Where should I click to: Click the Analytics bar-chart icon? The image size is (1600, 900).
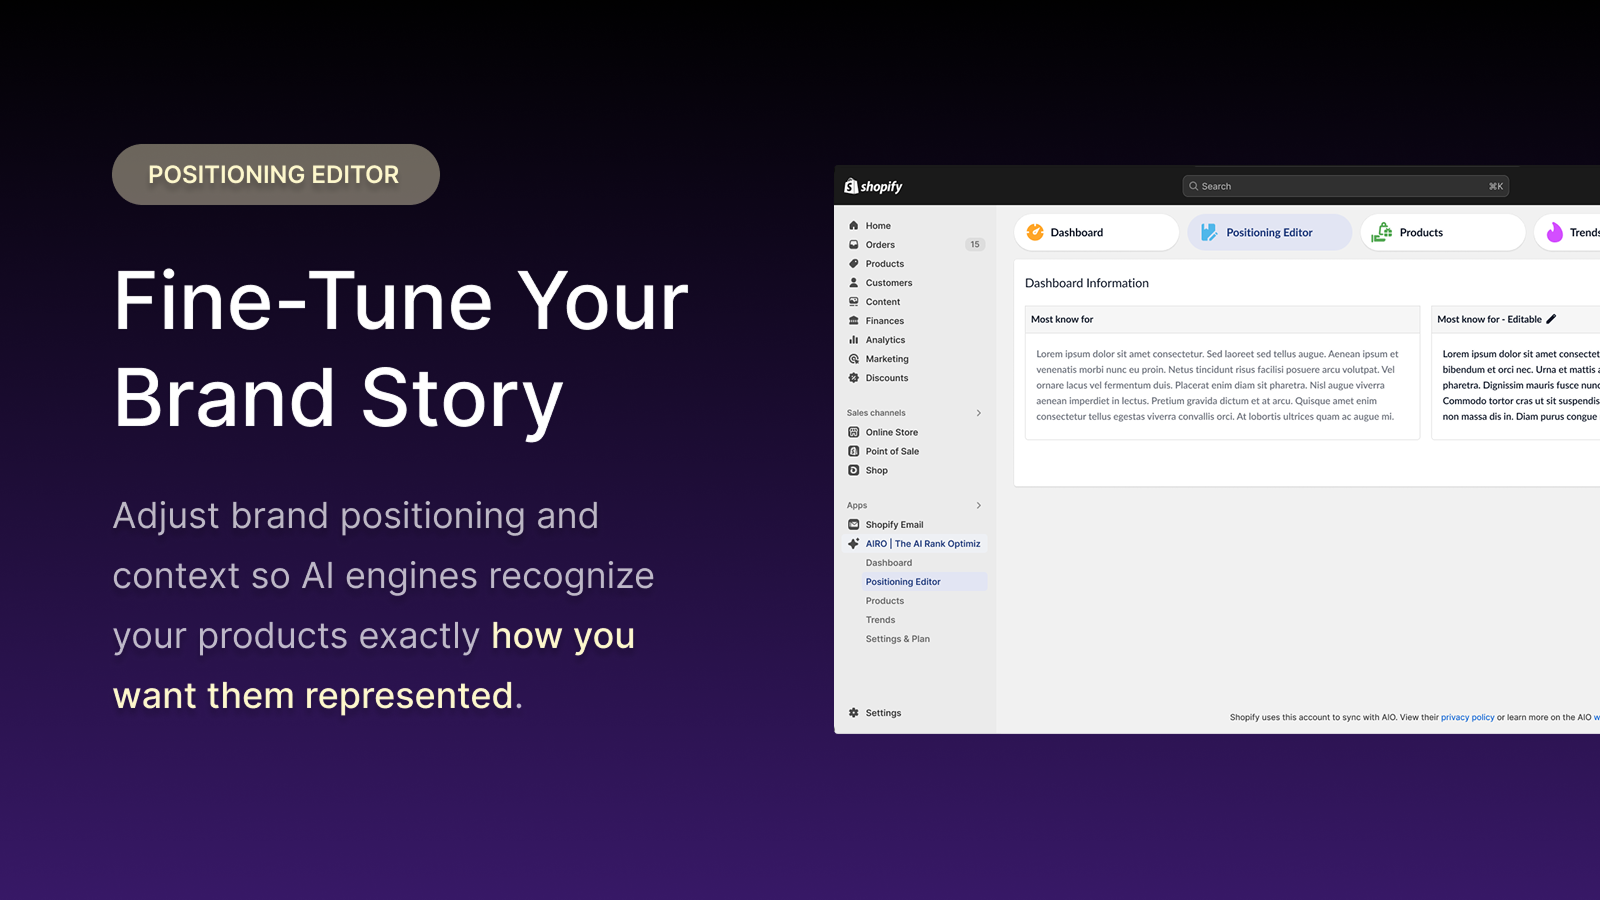point(852,339)
